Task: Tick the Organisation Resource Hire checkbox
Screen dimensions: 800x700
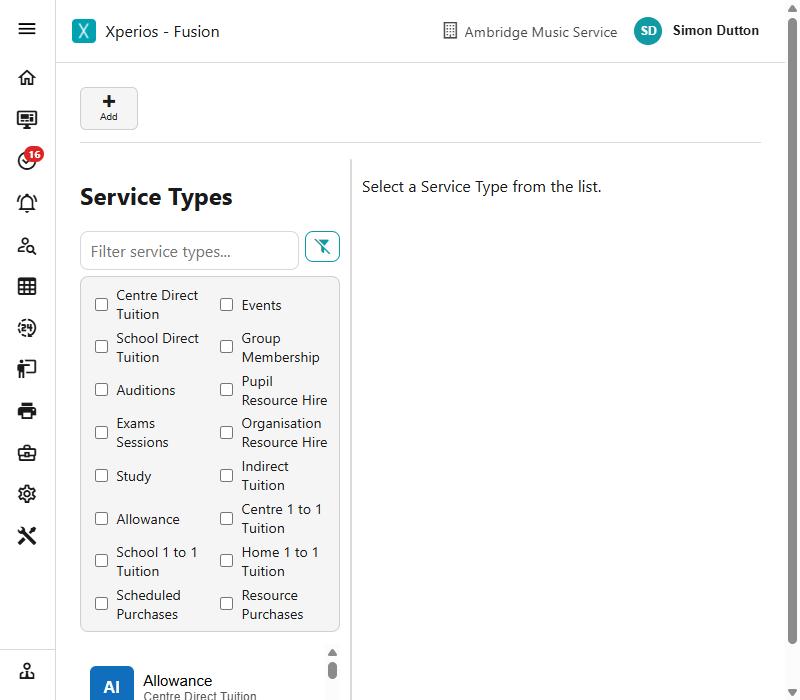Action: coord(227,433)
